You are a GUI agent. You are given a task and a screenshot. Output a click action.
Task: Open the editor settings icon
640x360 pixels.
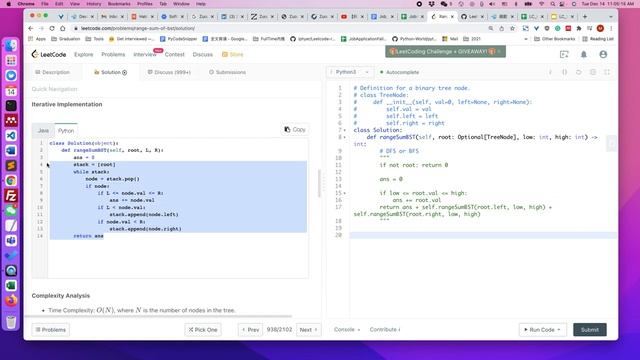593,72
